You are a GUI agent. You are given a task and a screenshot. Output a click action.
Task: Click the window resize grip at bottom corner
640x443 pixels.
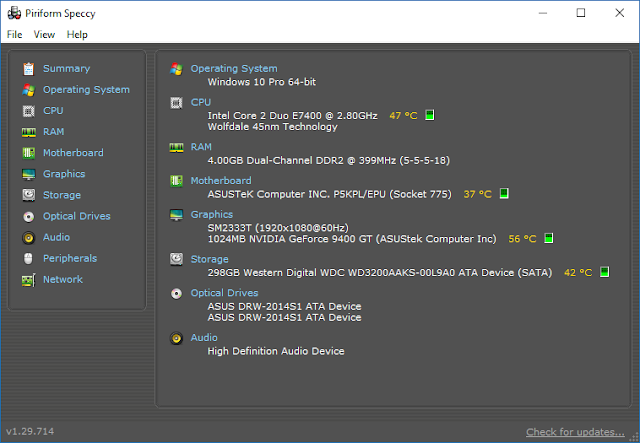click(634, 437)
